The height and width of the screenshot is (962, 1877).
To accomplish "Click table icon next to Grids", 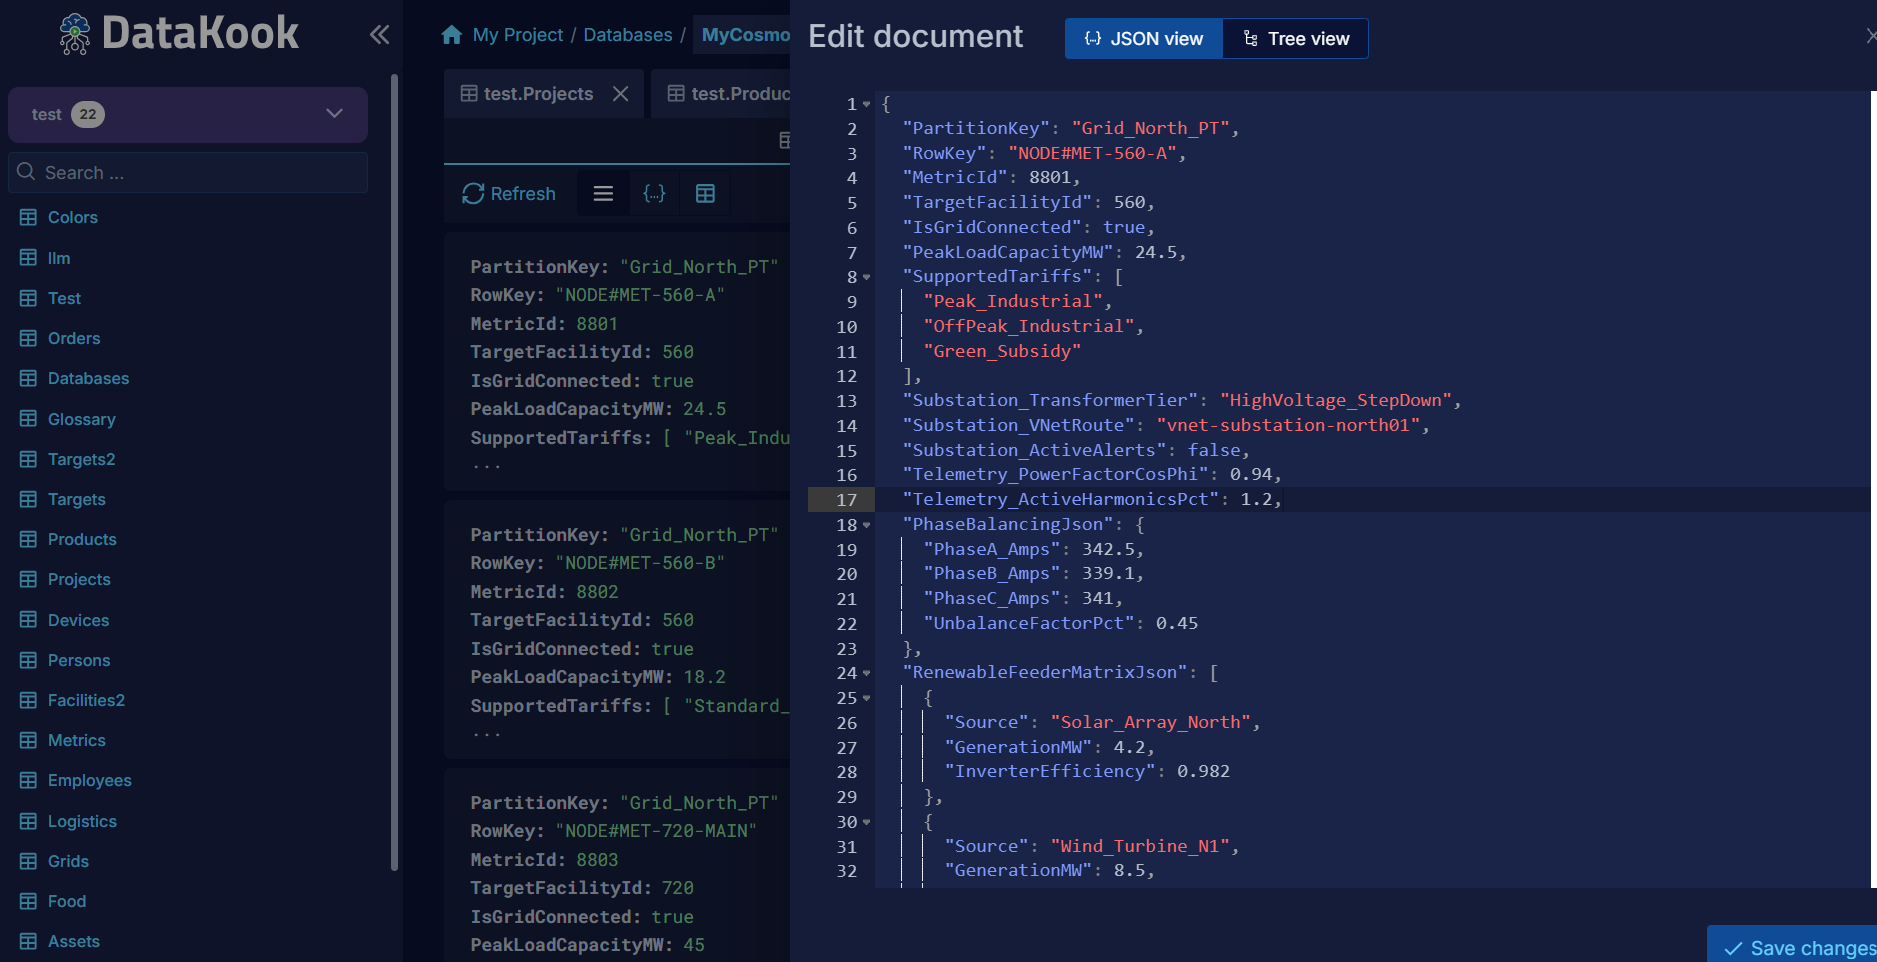I will [x=28, y=861].
